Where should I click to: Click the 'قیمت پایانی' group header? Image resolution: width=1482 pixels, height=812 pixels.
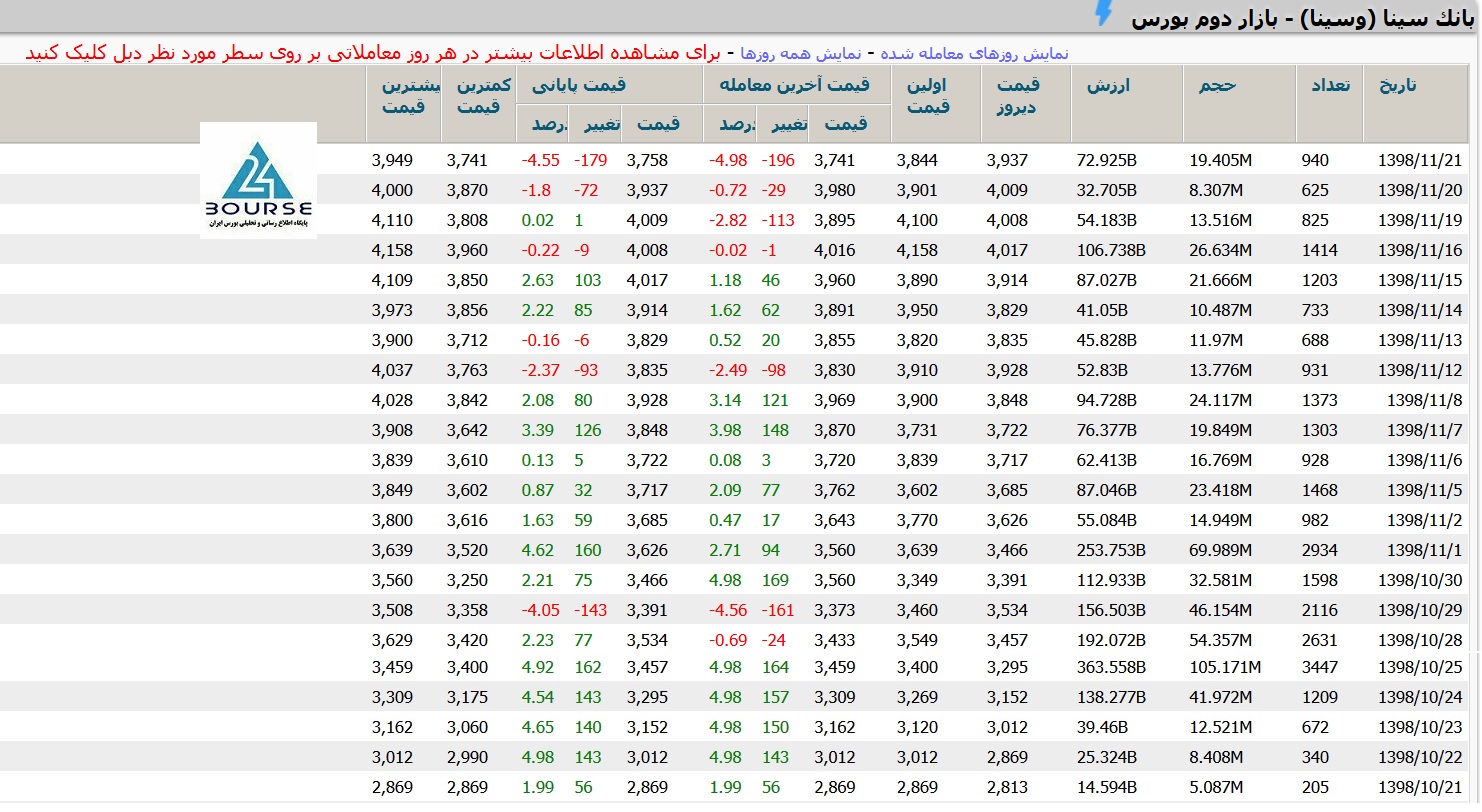pos(578,85)
